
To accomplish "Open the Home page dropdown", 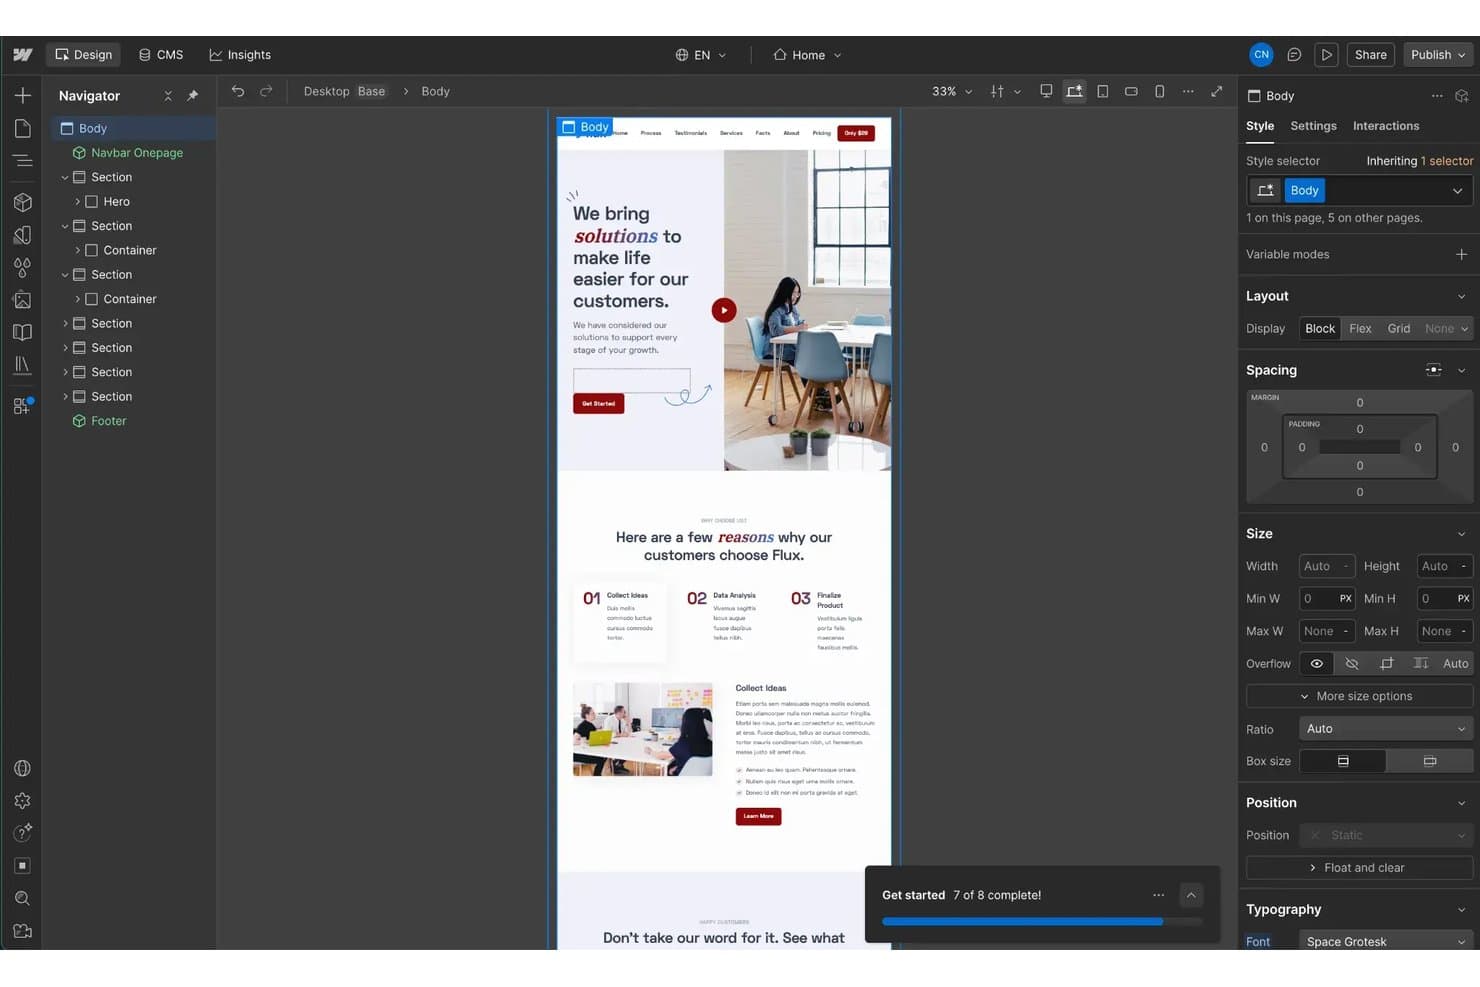I will (808, 55).
